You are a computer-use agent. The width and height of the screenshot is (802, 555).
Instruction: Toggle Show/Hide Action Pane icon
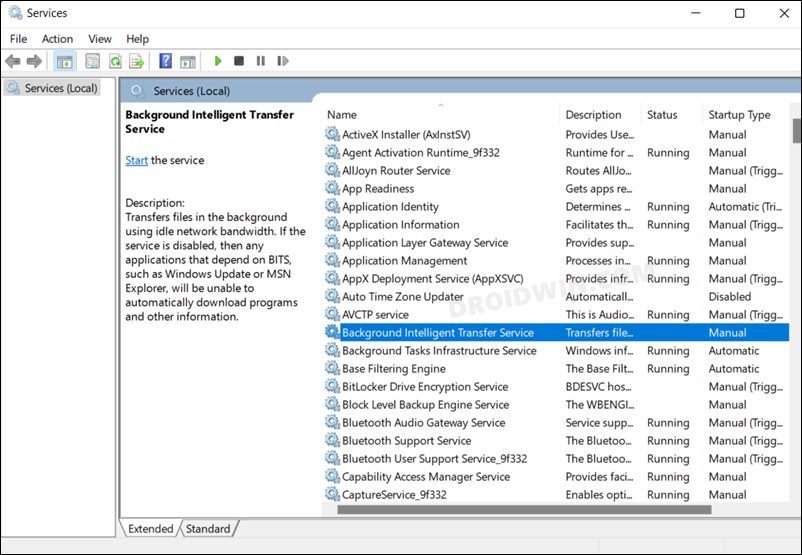(188, 61)
